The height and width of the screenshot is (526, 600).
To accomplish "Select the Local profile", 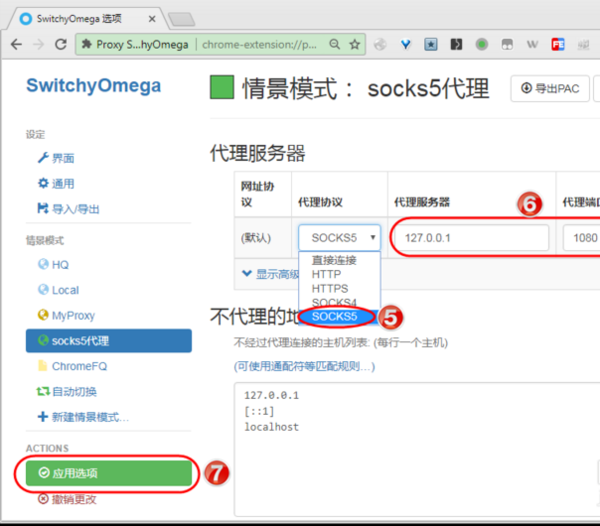I will coord(58,290).
